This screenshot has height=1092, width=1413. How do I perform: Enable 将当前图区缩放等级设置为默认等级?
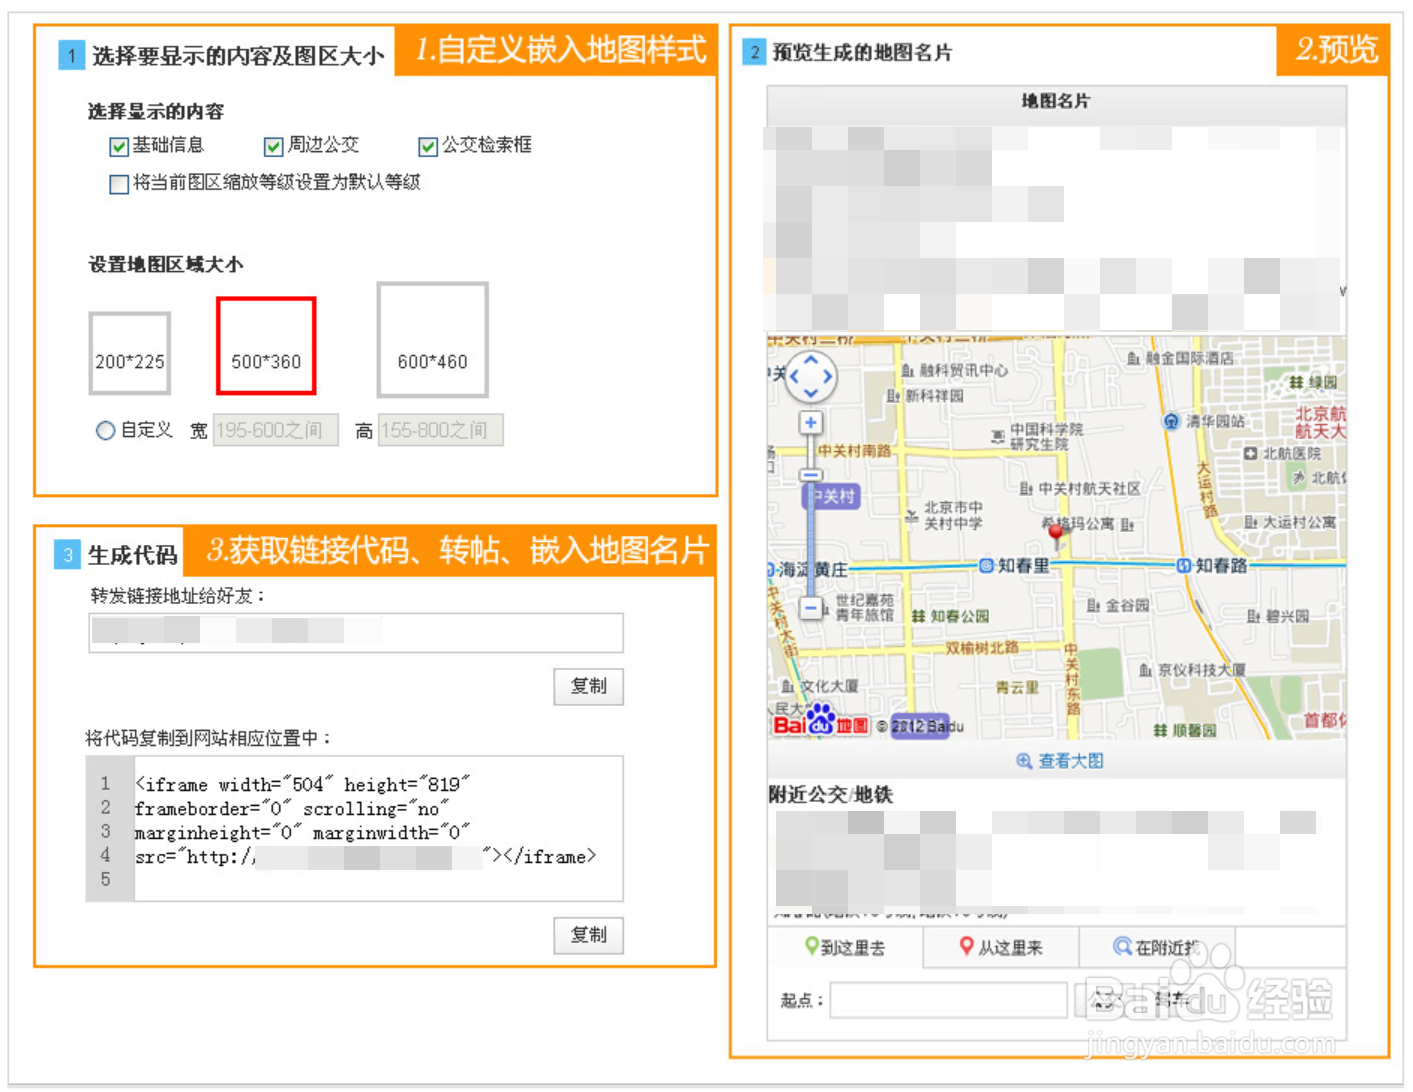(118, 184)
